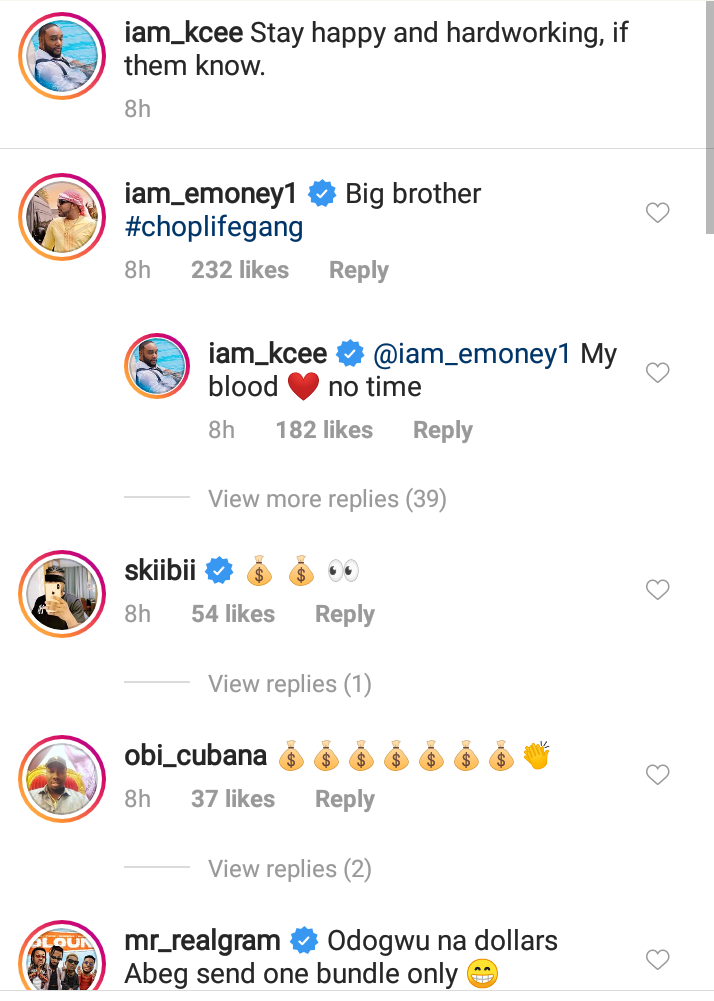This screenshot has height=1001, width=714.
Task: Like iam_kcee's My blood reply
Action: [657, 373]
